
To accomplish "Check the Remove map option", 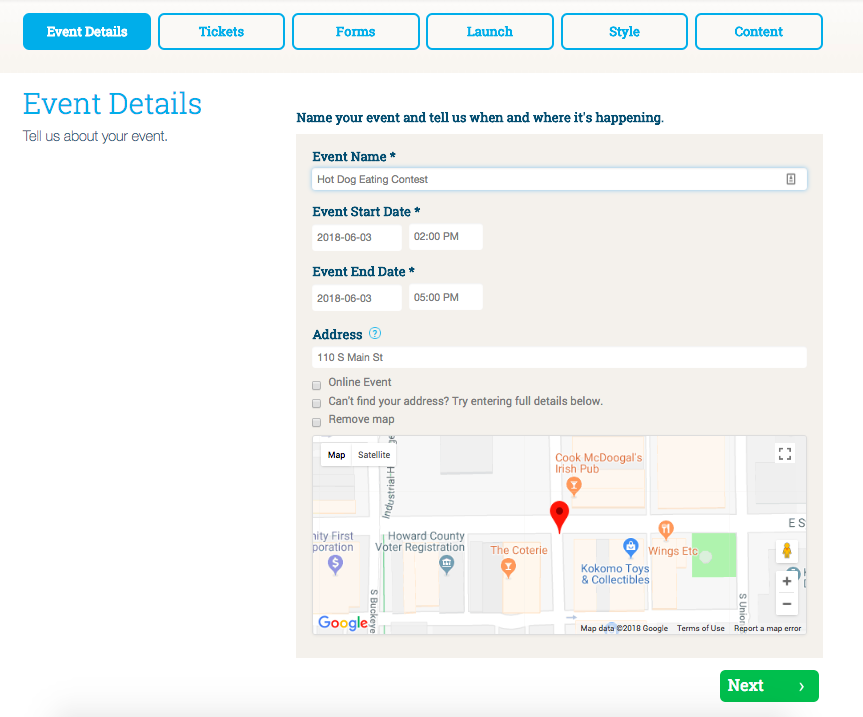I will 316,419.
